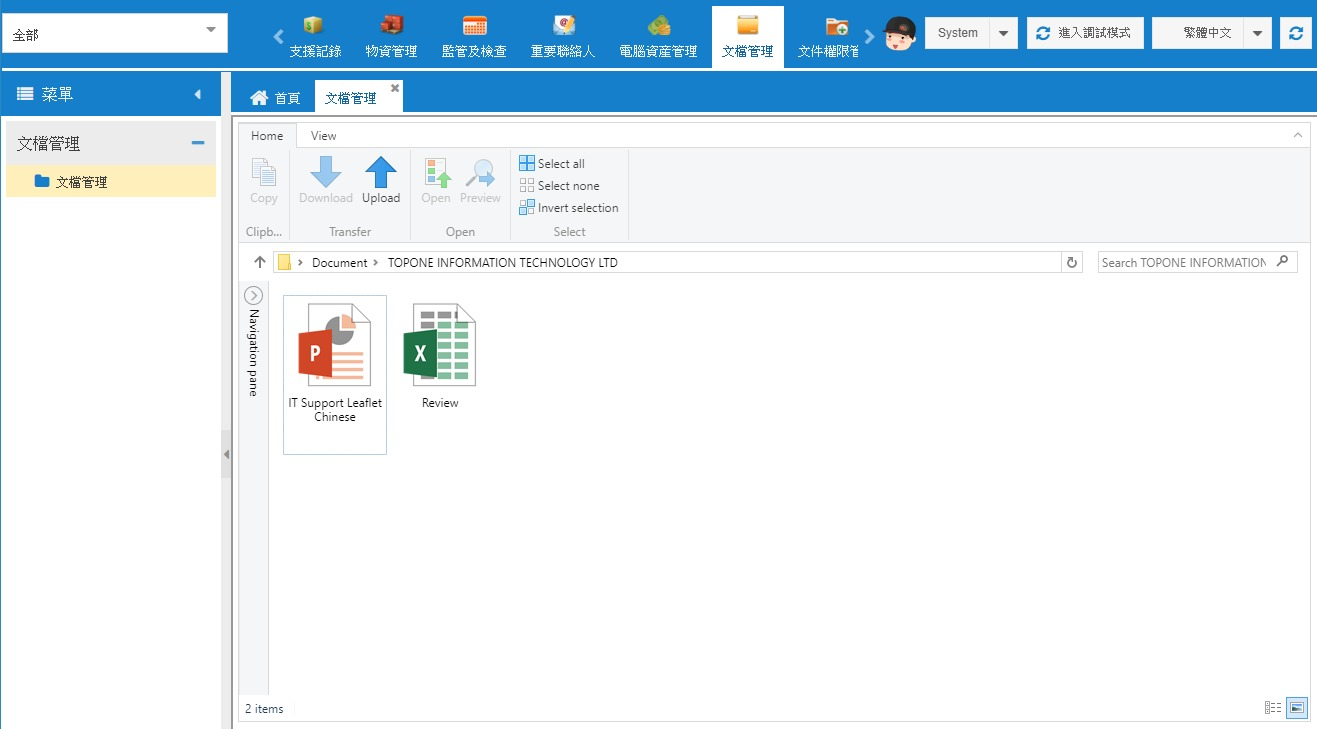Click the Upload arrow icon
Viewport: 1317px width, 729px height.
click(x=381, y=174)
